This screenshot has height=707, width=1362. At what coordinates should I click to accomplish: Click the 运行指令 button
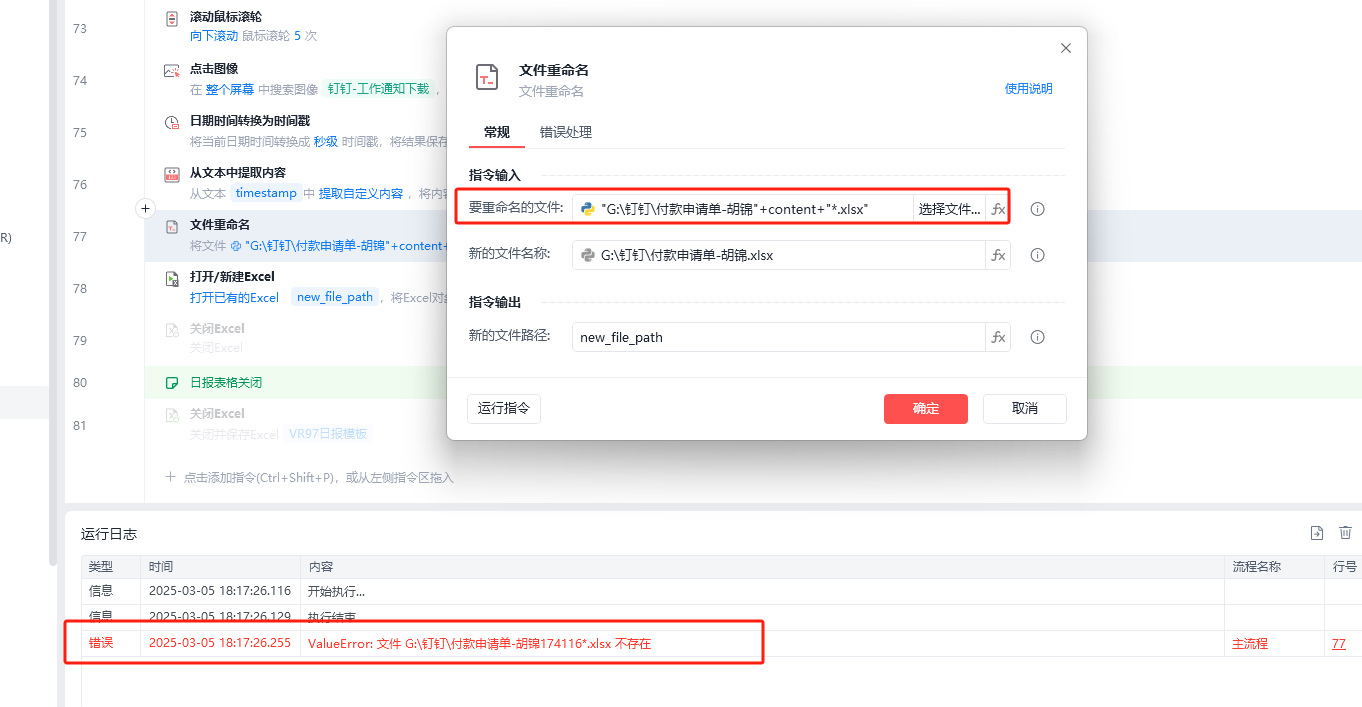click(x=504, y=408)
